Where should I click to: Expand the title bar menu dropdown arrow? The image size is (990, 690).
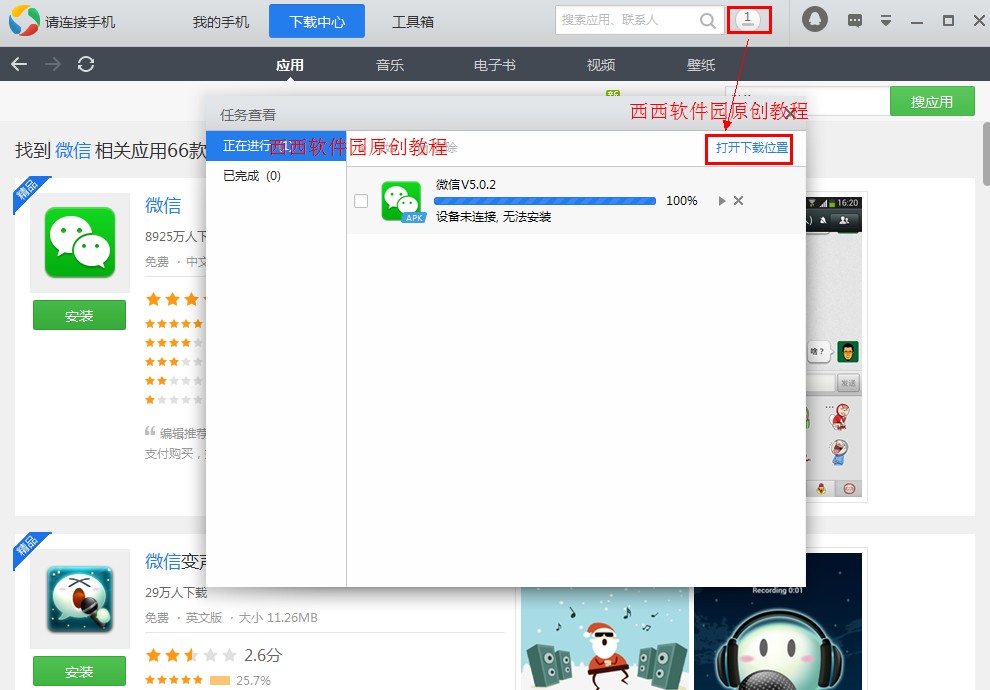tap(886, 21)
